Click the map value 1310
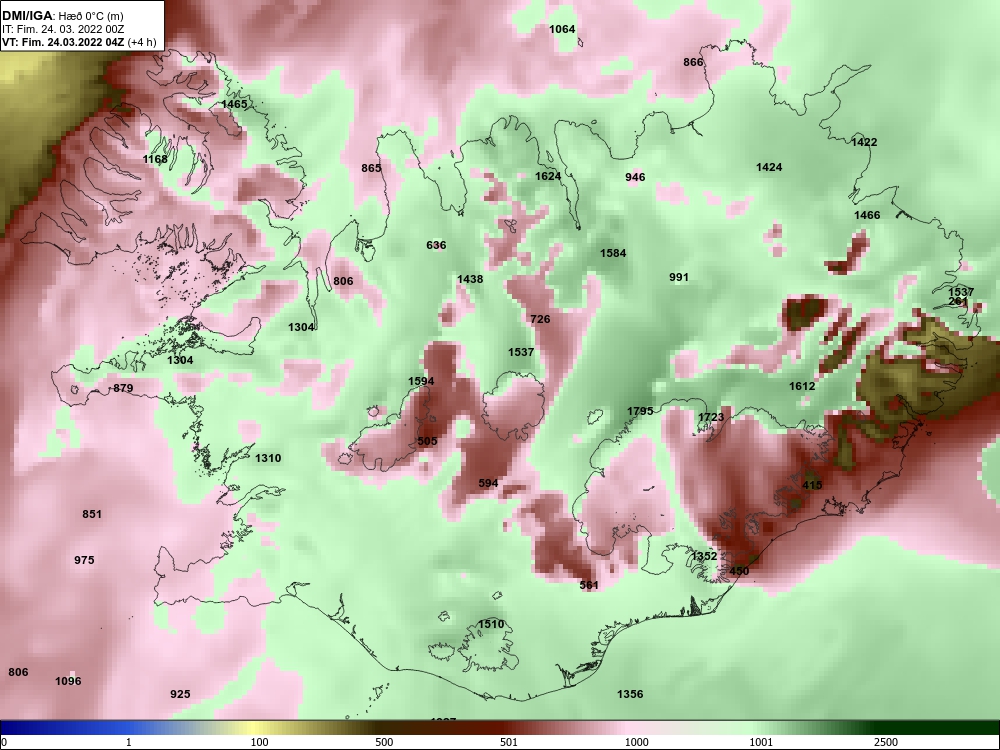 tap(268, 458)
